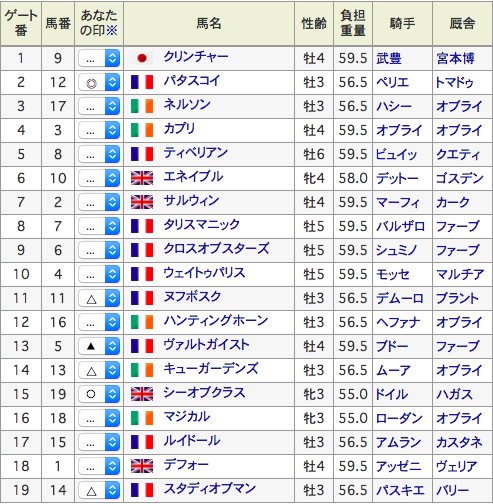493x504 pixels.
Task: Open jockey page for ペリエ
Action: coord(393,83)
